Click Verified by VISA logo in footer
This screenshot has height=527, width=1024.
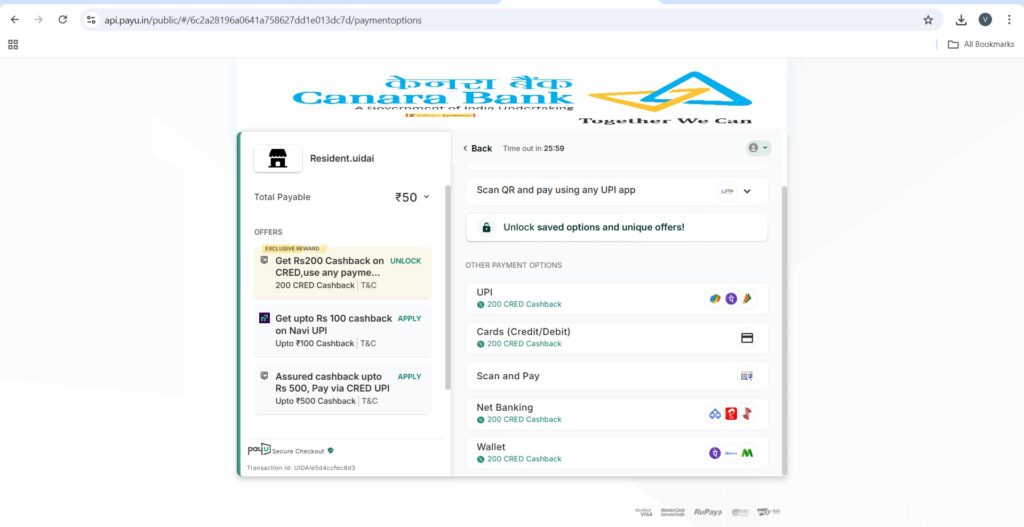pyautogui.click(x=644, y=512)
